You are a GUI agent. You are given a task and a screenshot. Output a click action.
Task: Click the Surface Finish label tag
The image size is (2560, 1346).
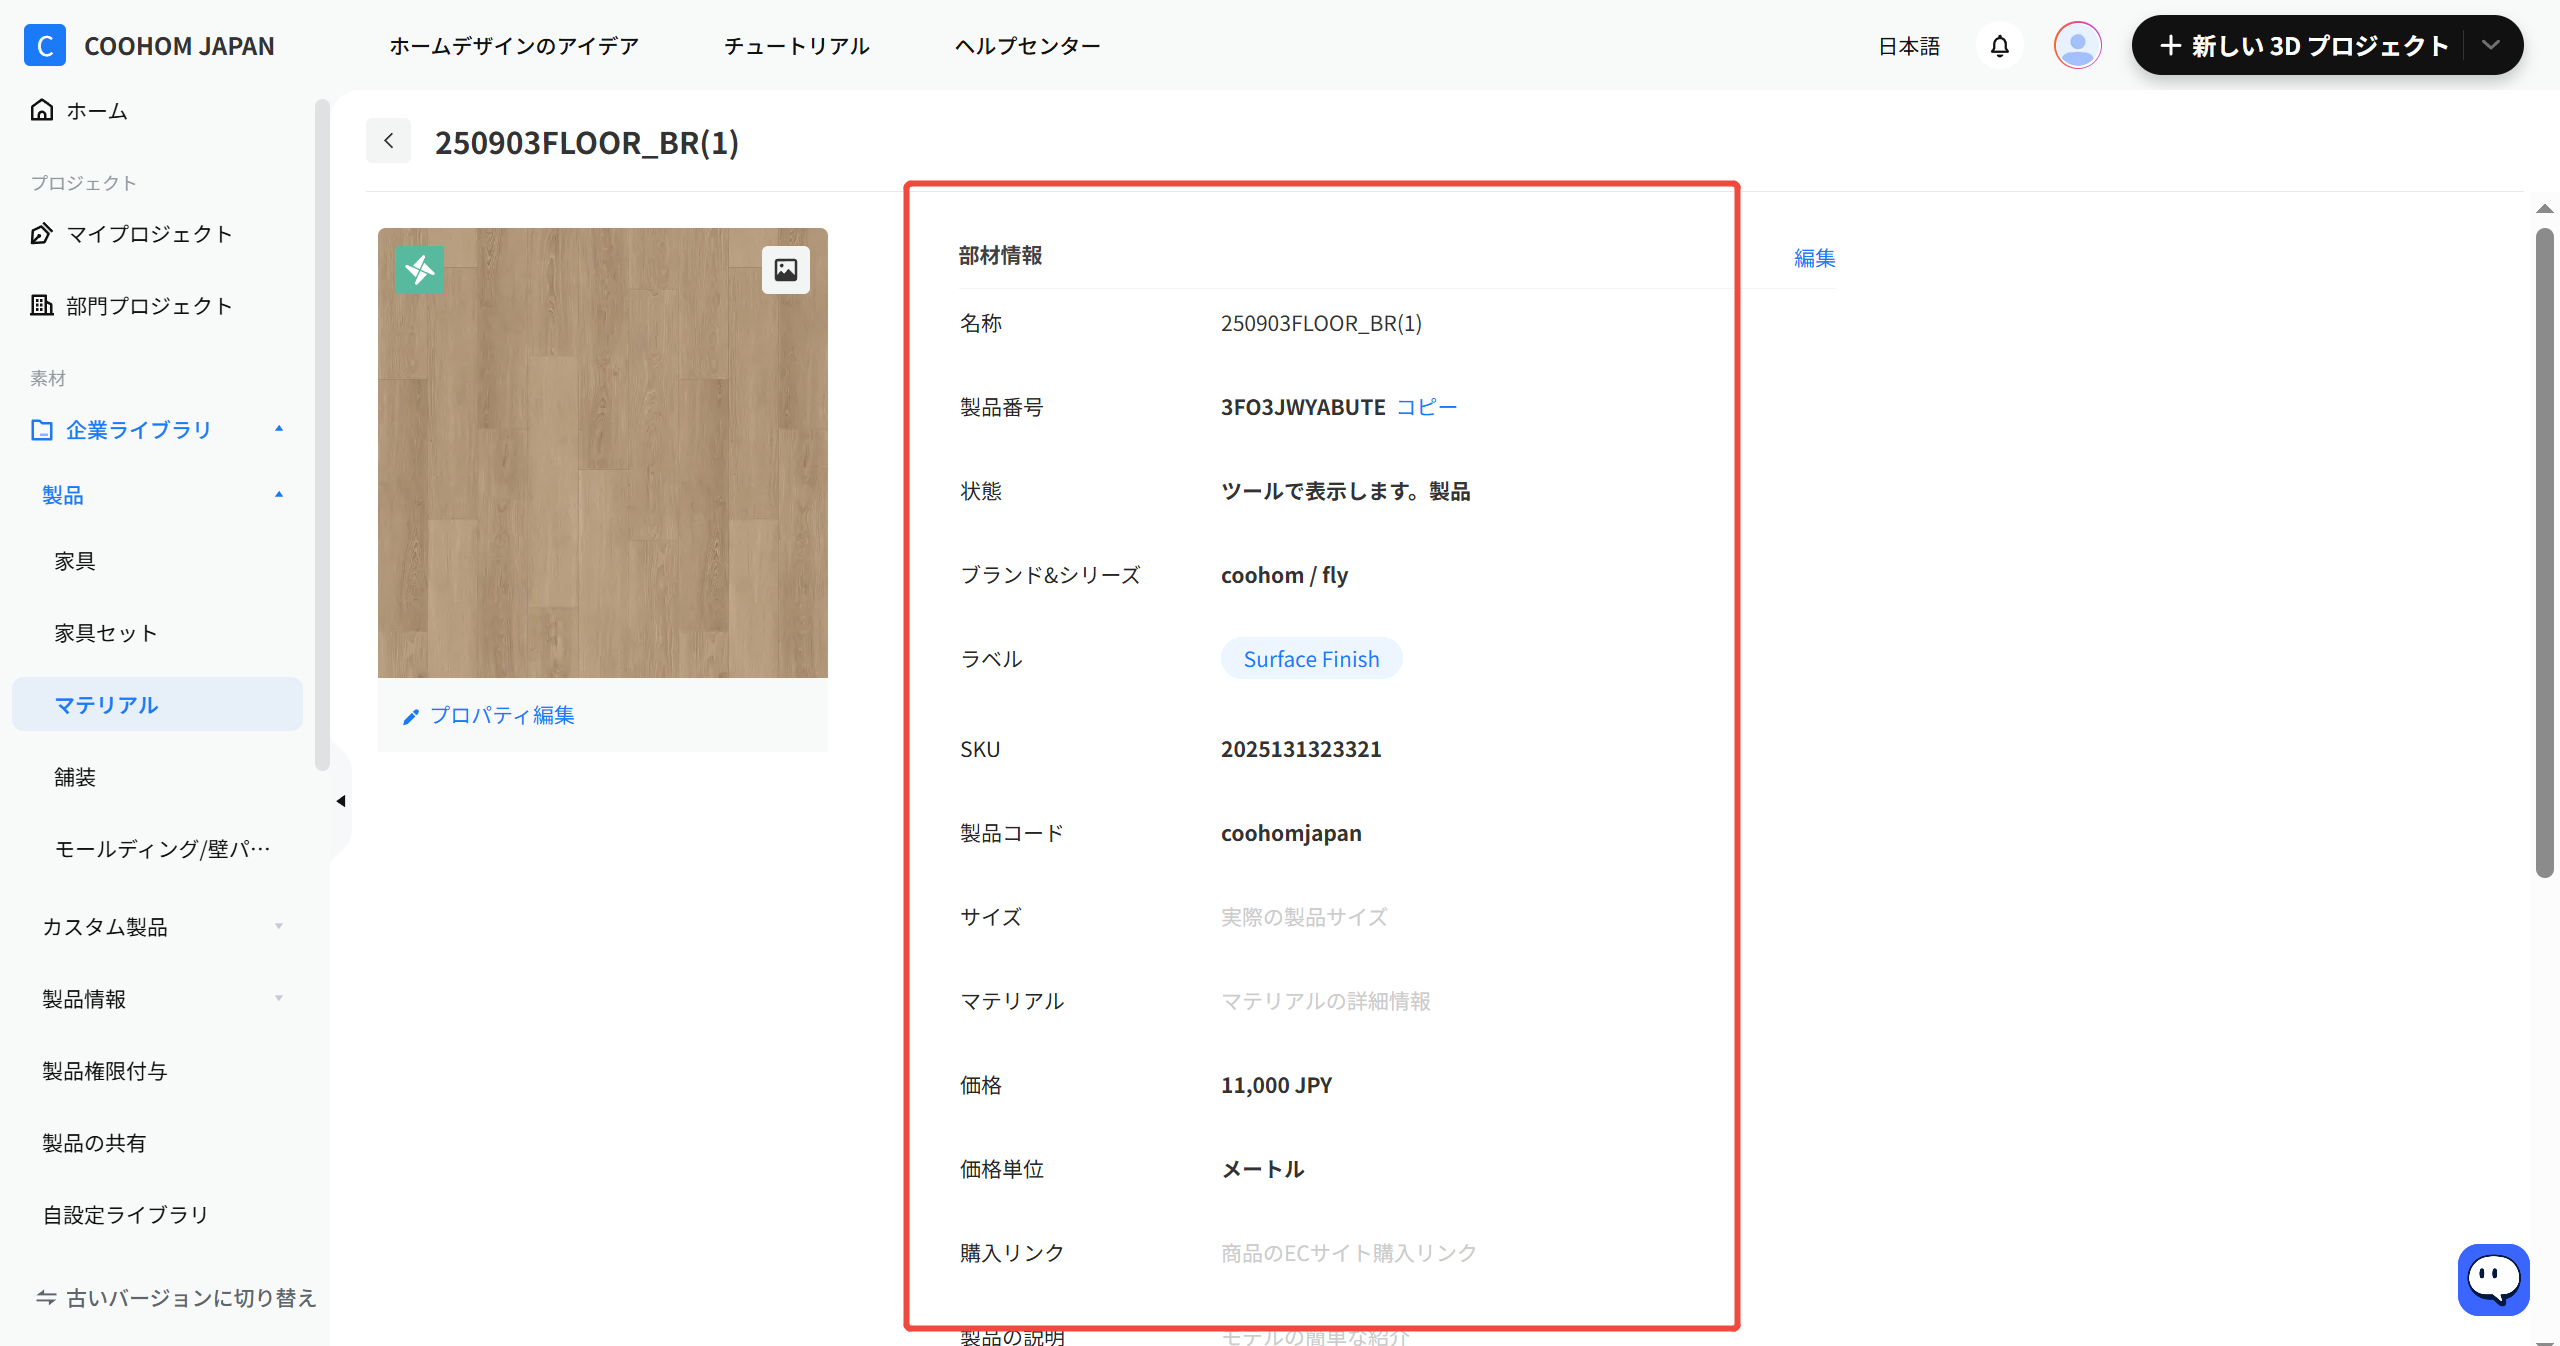[1311, 659]
